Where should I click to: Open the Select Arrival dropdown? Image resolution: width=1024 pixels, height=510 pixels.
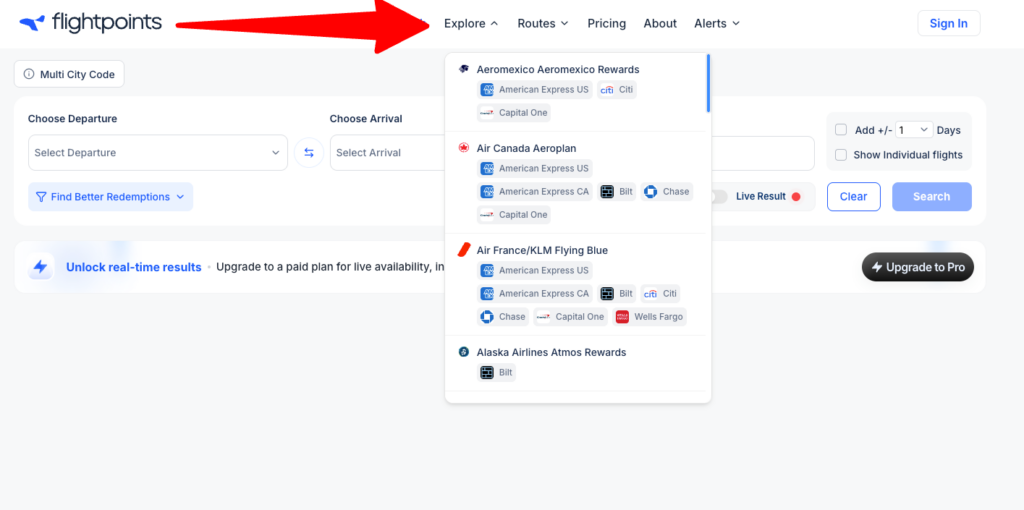387,153
